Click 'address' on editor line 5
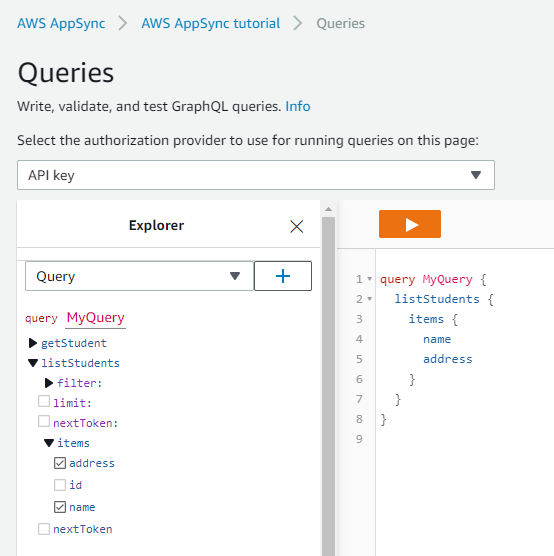This screenshot has height=556, width=554. click(x=448, y=359)
